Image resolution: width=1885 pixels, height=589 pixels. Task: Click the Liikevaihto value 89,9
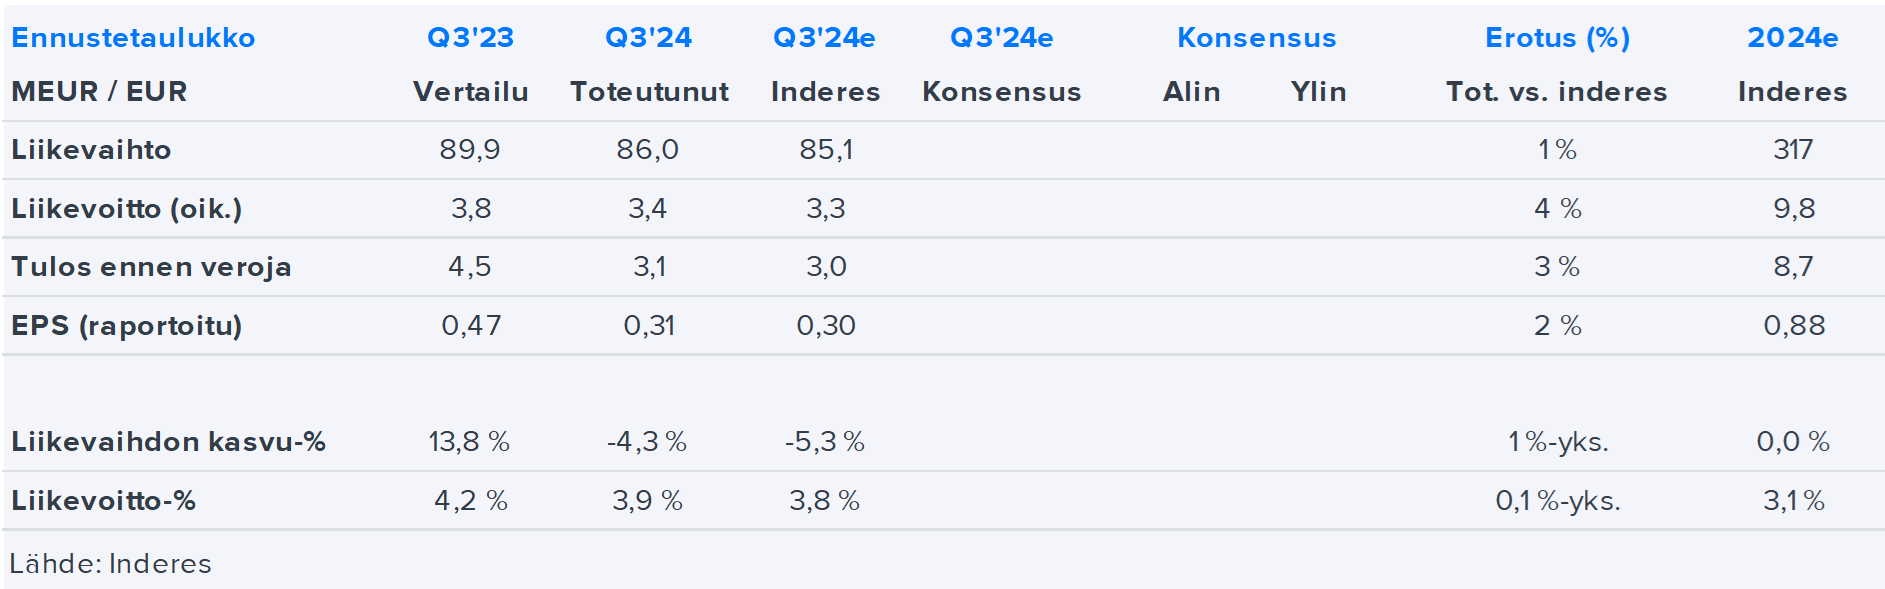pos(470,150)
